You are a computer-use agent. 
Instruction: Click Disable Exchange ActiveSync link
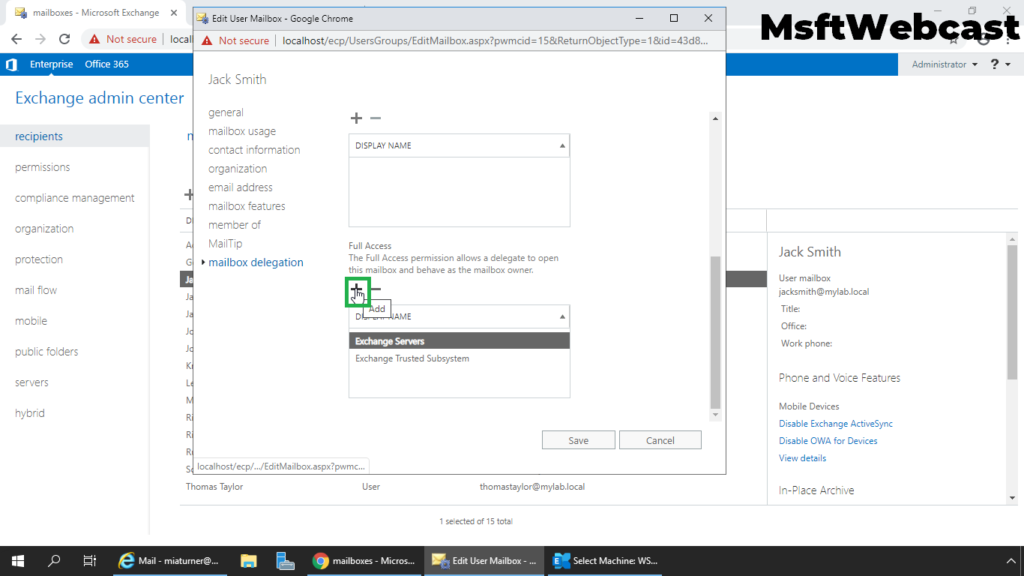835,424
